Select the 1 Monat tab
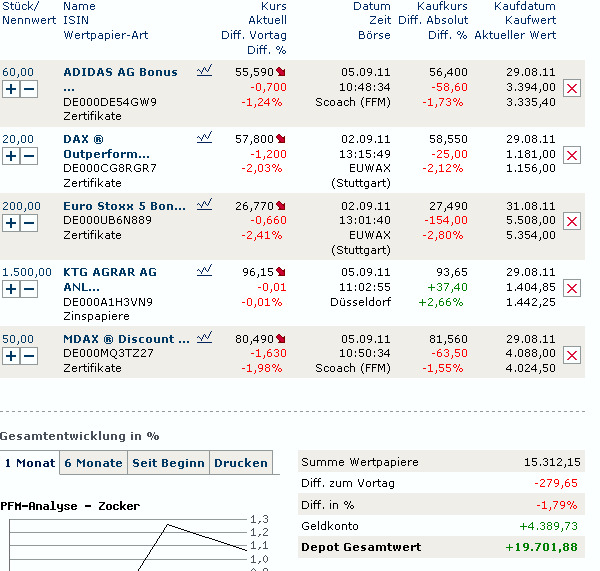 29,463
